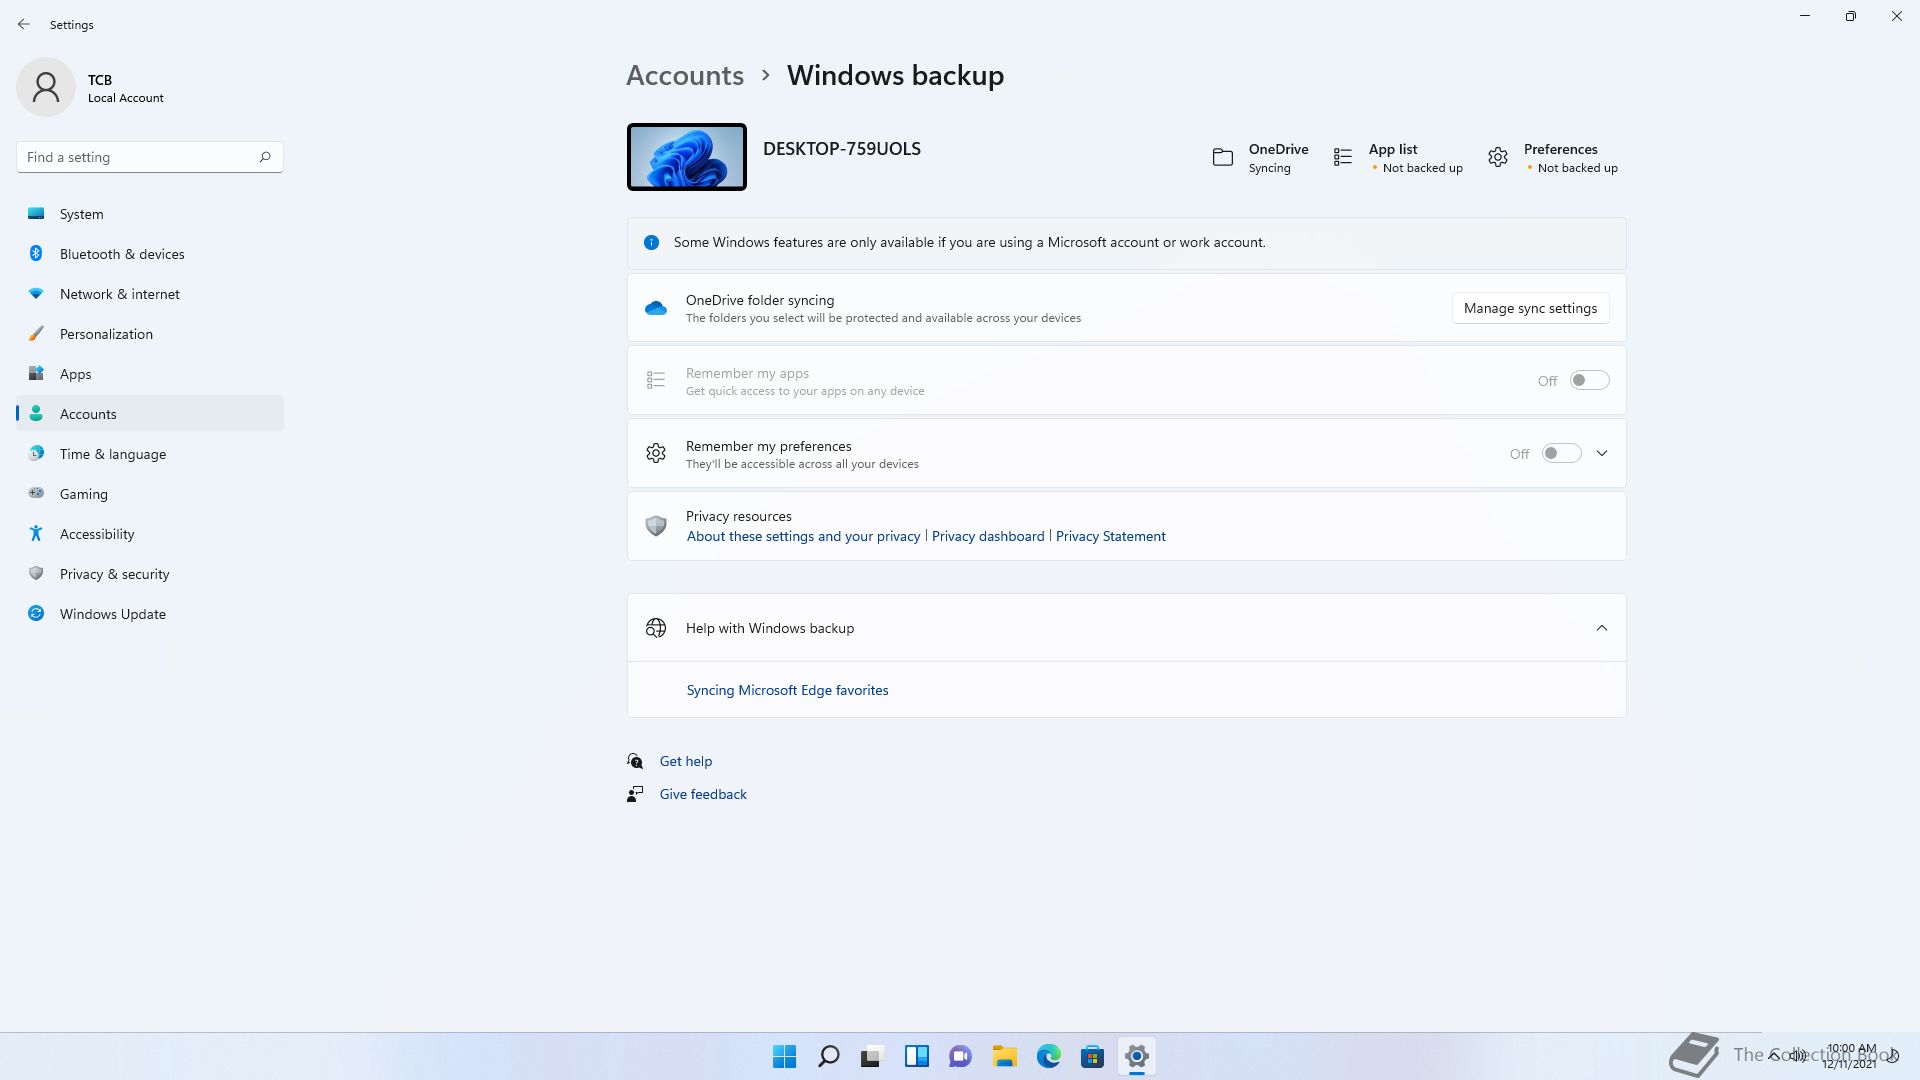Click the taskbar clock showing 10:00 AM
Image resolution: width=1920 pixels, height=1080 pixels.
1850,1056
